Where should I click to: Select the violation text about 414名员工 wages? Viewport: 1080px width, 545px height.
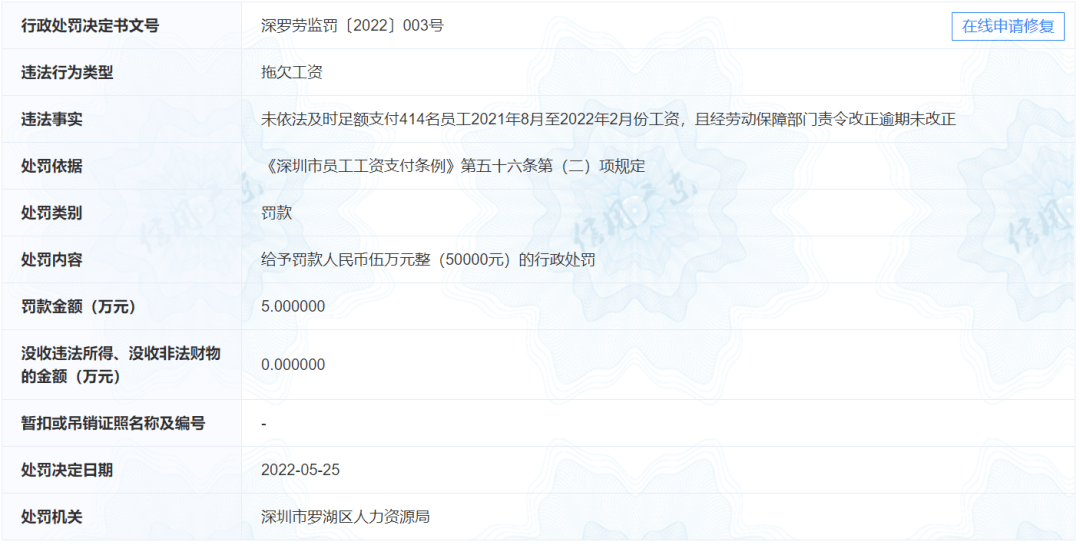click(608, 119)
